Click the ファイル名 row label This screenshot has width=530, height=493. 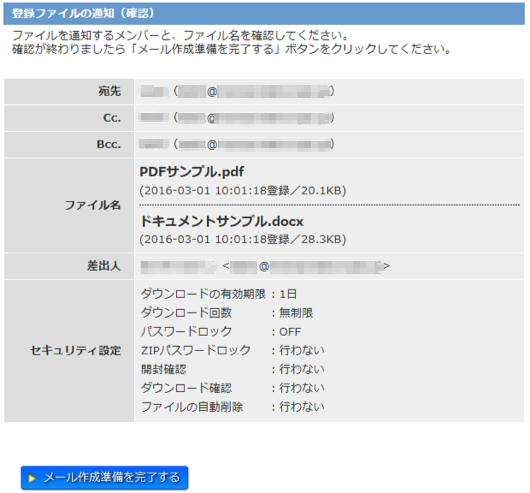(93, 205)
